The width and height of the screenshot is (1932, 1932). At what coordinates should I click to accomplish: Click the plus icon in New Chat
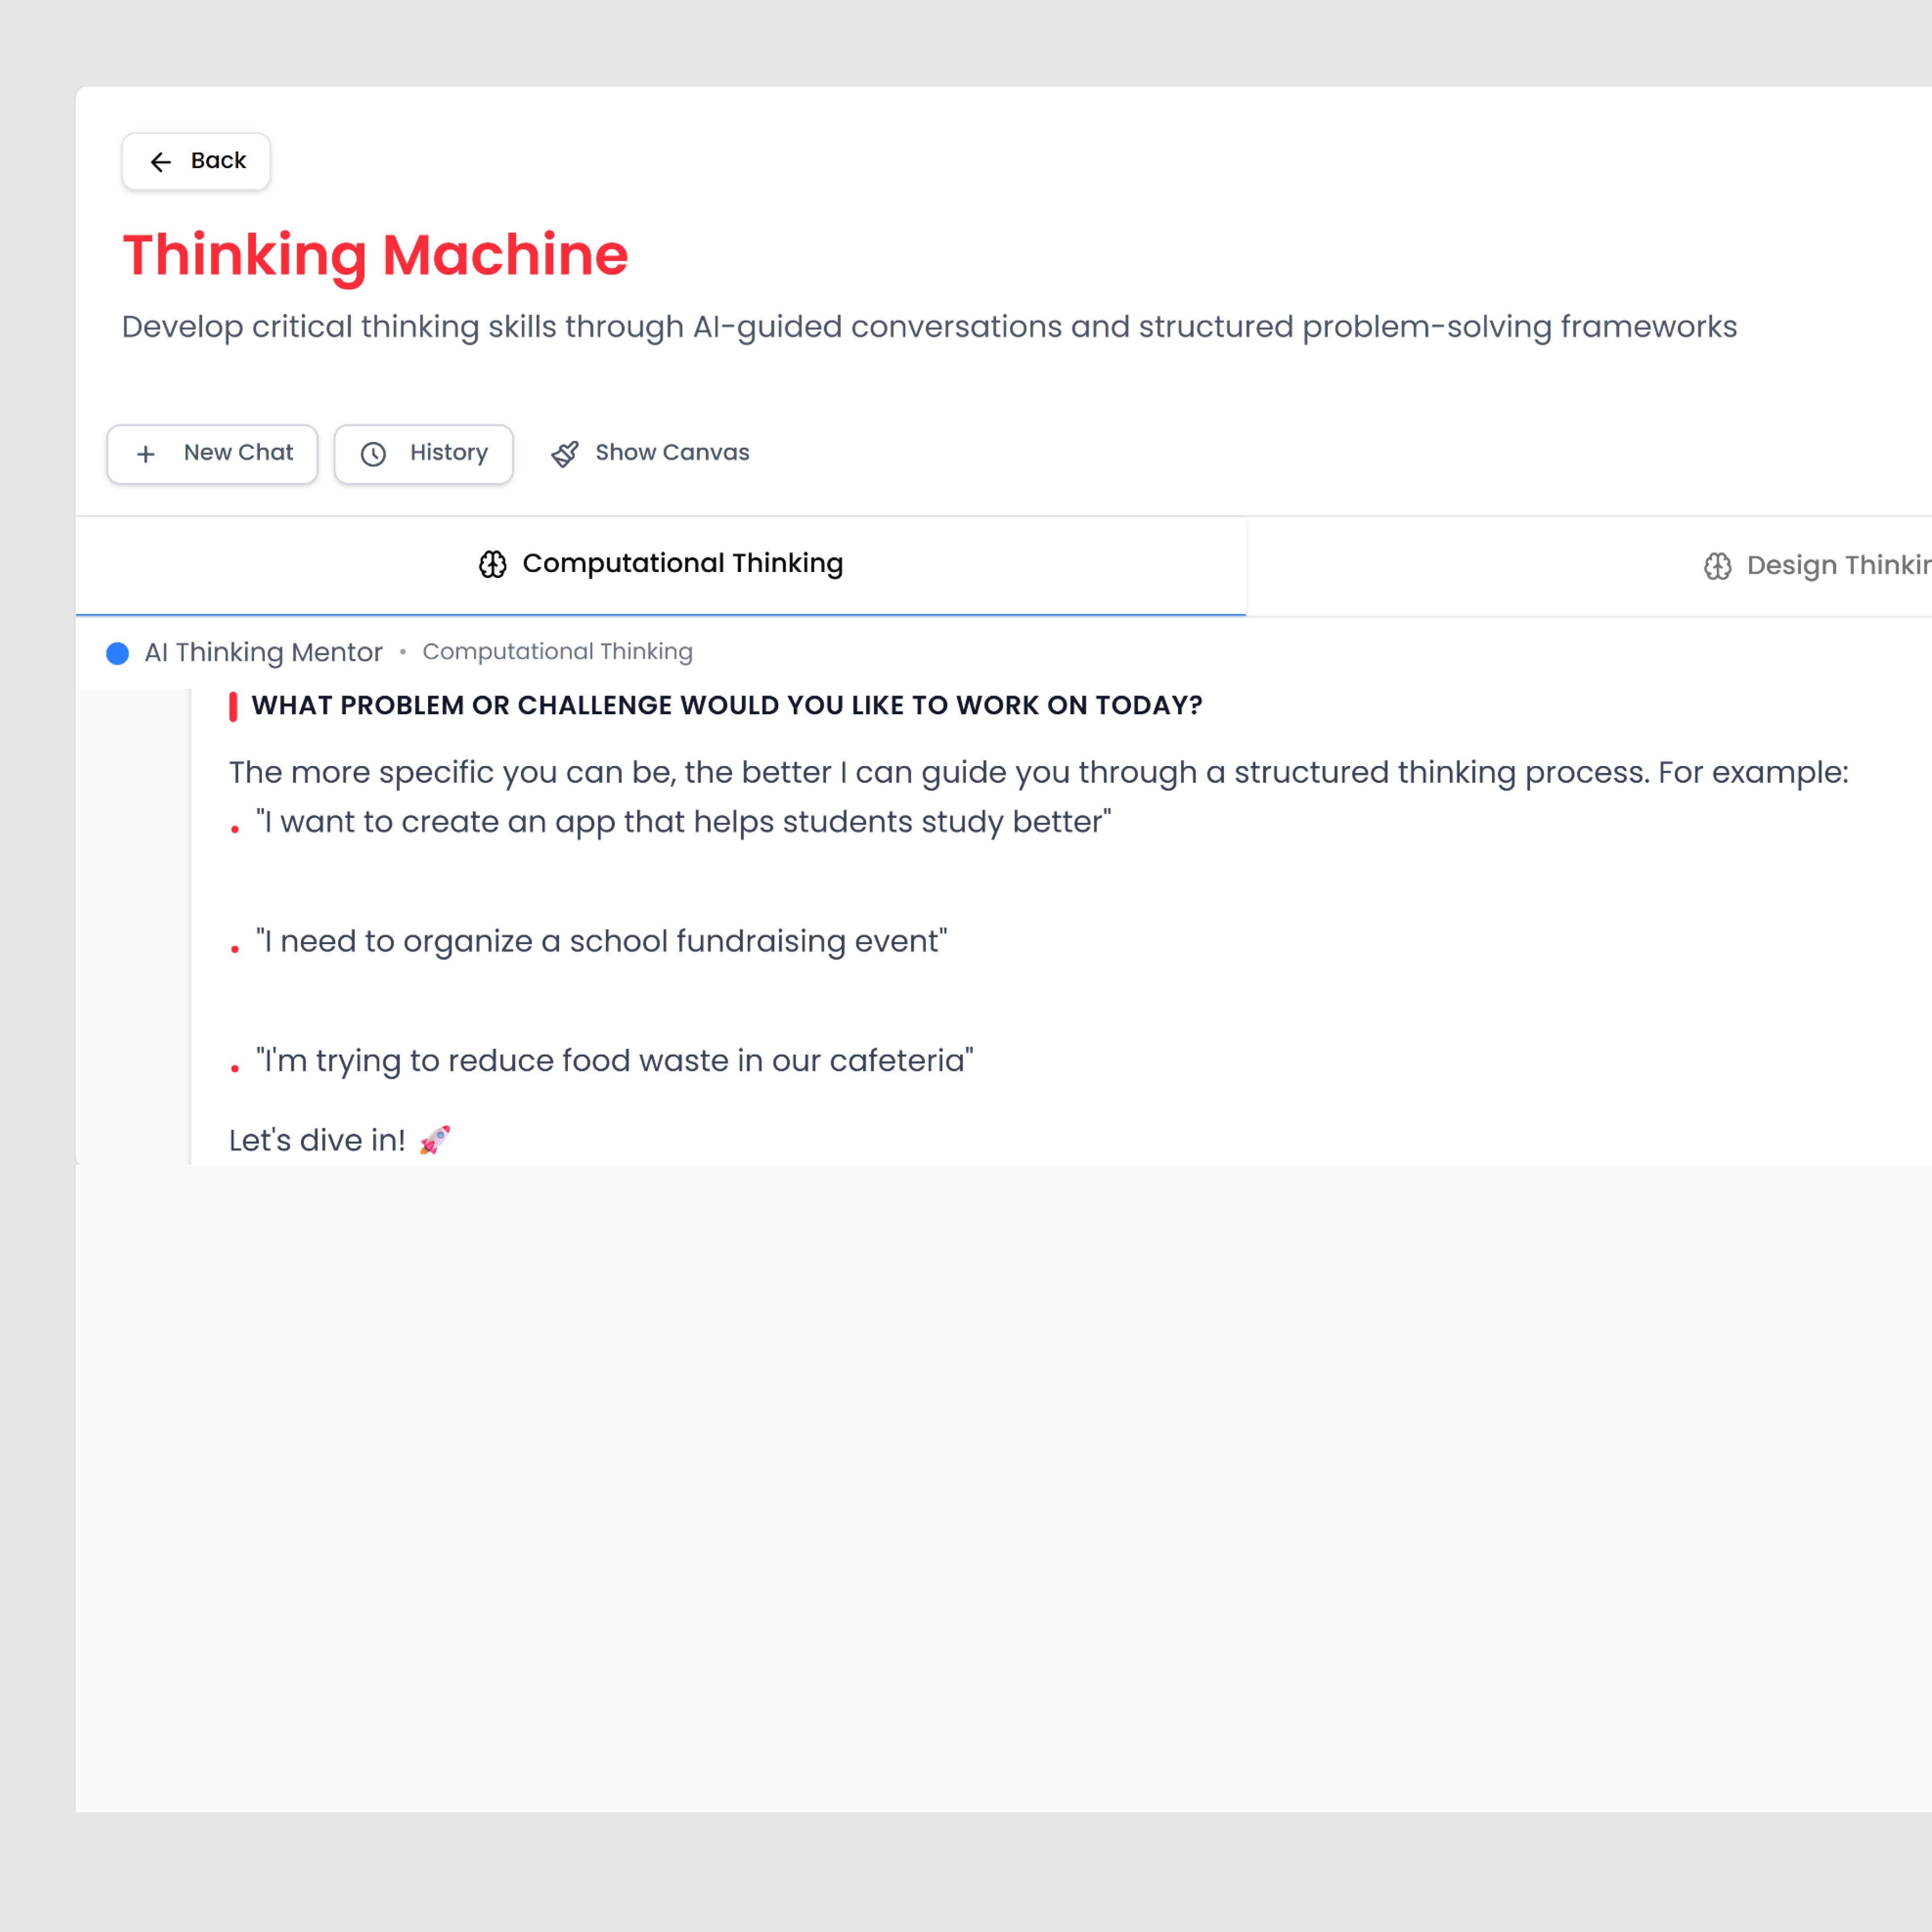click(x=146, y=454)
